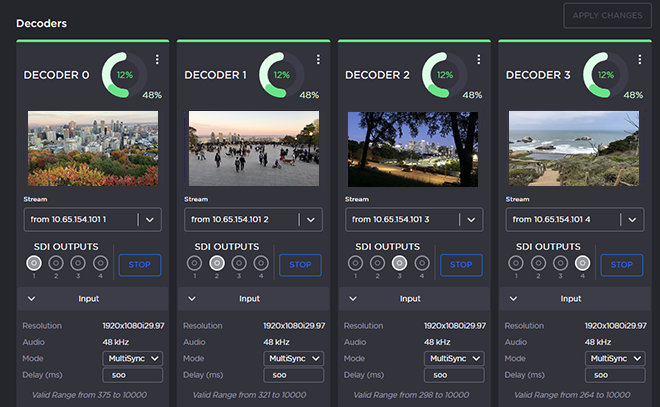Collapse the Input section of Decoder 0
The image size is (660, 407).
click(31, 298)
